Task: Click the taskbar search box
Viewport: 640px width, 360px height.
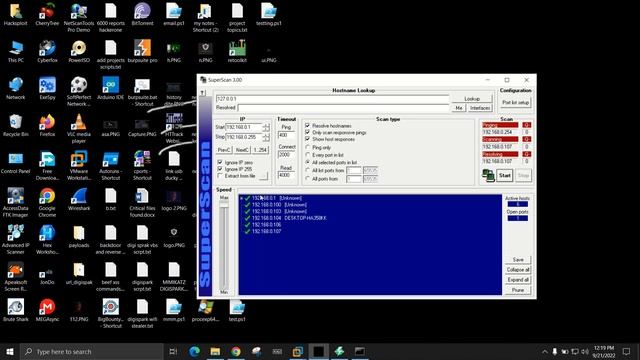Action: coord(92,351)
